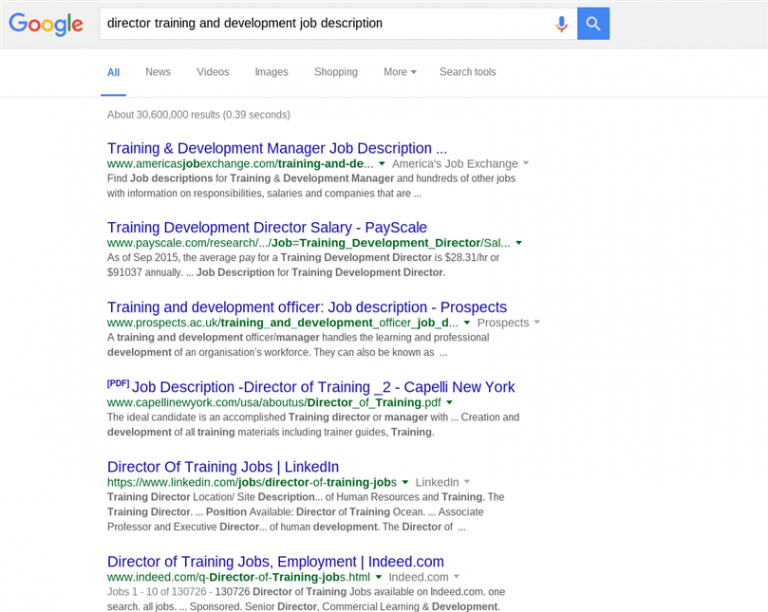
Task: Open Training & Development Manager Job Description result
Action: (277, 148)
